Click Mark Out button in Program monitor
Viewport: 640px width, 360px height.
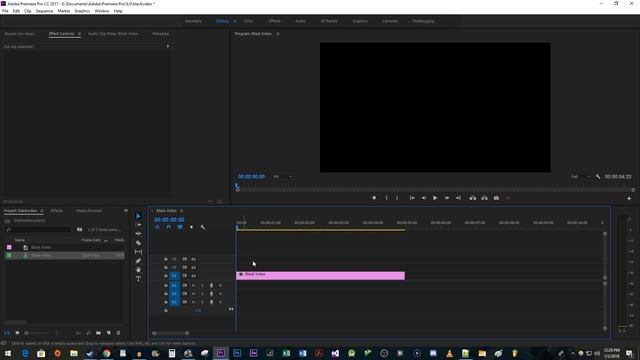pos(397,198)
